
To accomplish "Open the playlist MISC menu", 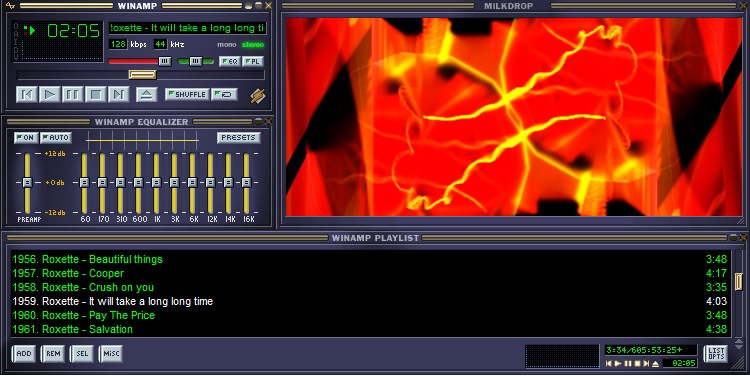I will (x=111, y=354).
